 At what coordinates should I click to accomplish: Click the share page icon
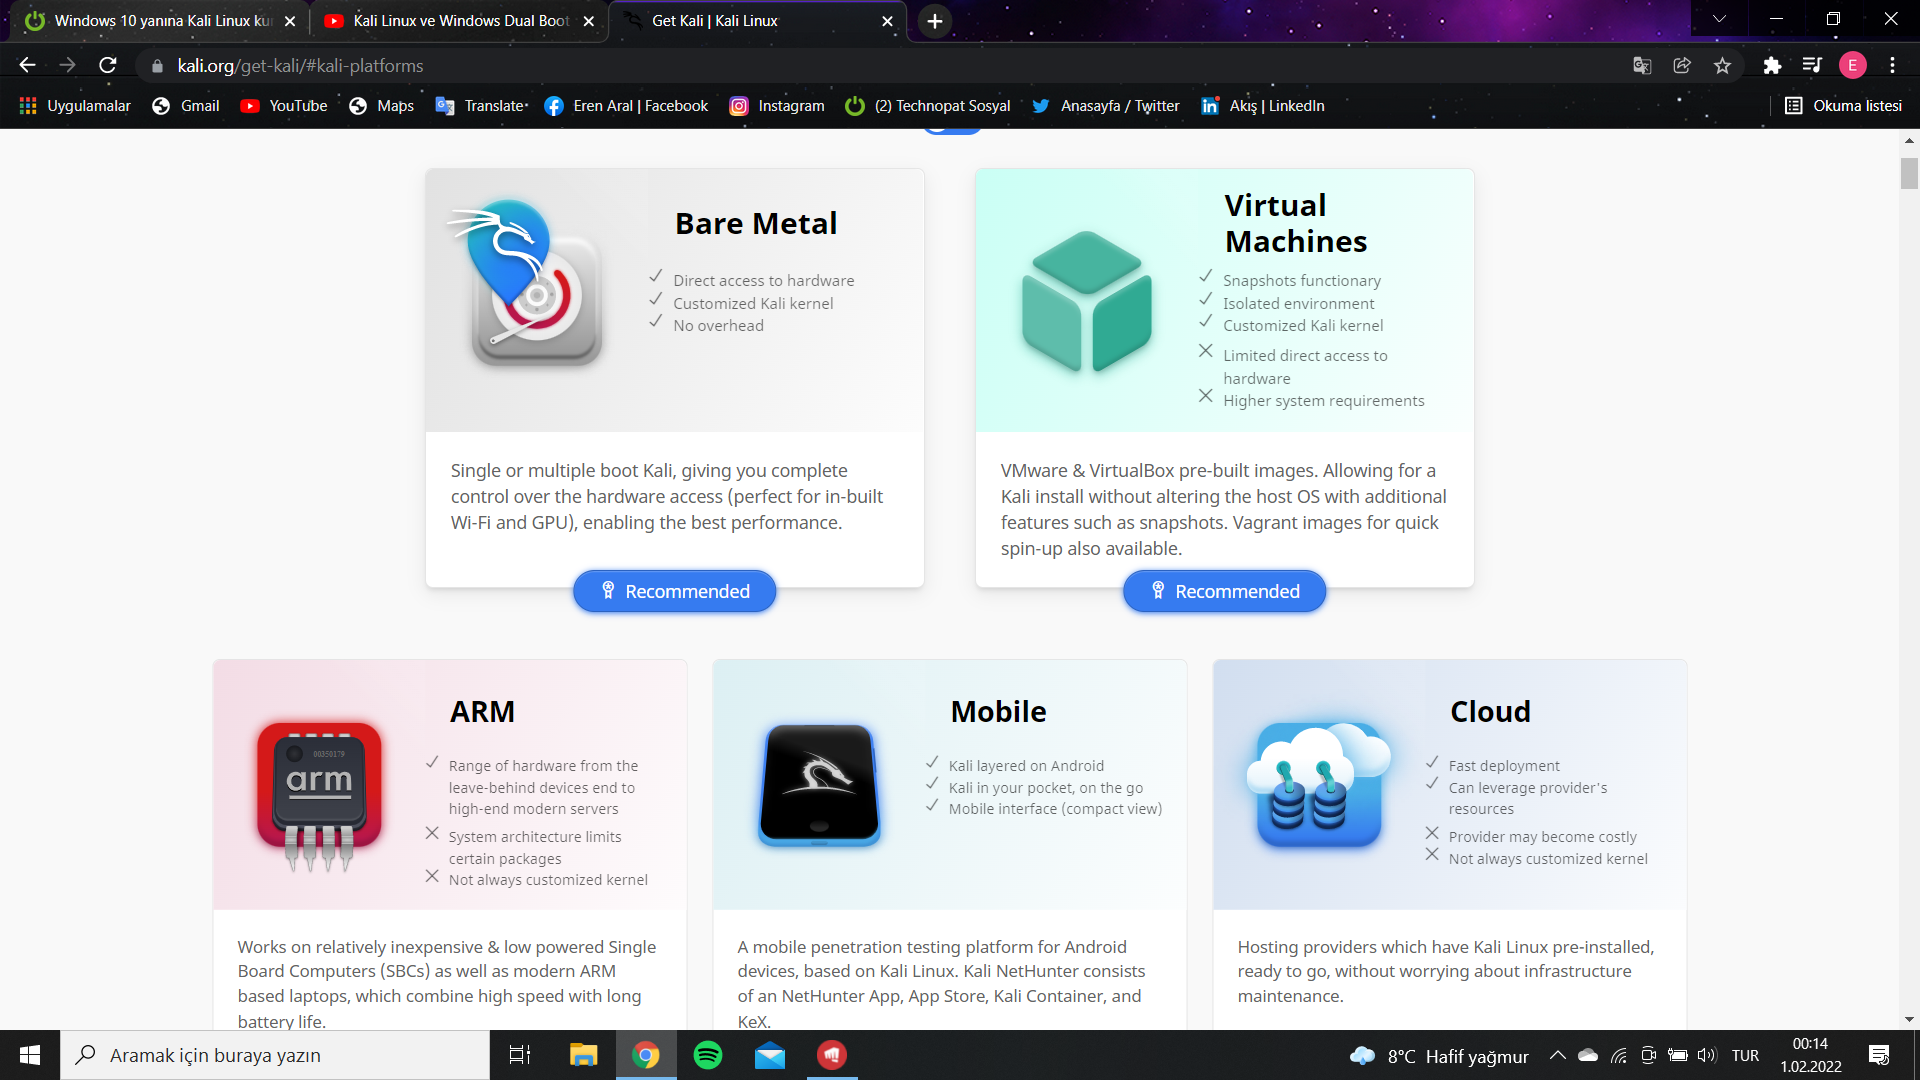(x=1682, y=66)
